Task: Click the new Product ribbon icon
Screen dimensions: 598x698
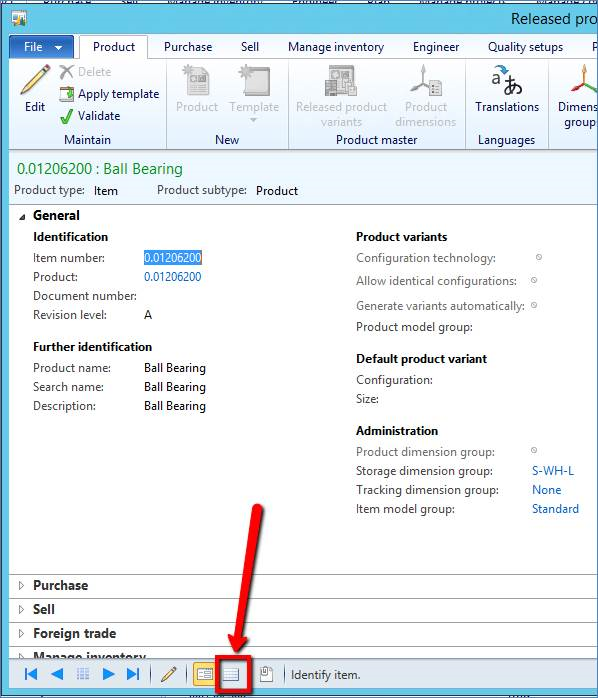Action: pos(196,81)
